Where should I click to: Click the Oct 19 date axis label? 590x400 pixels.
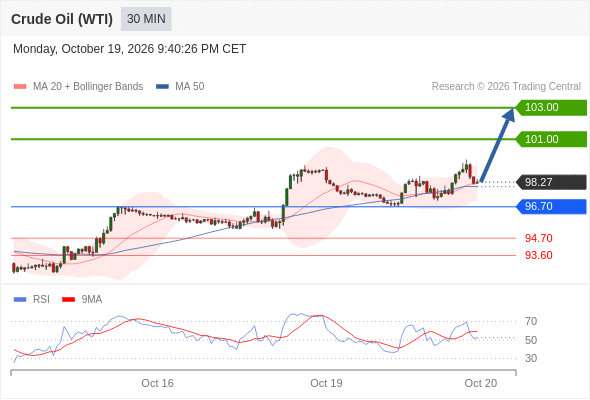click(x=326, y=383)
